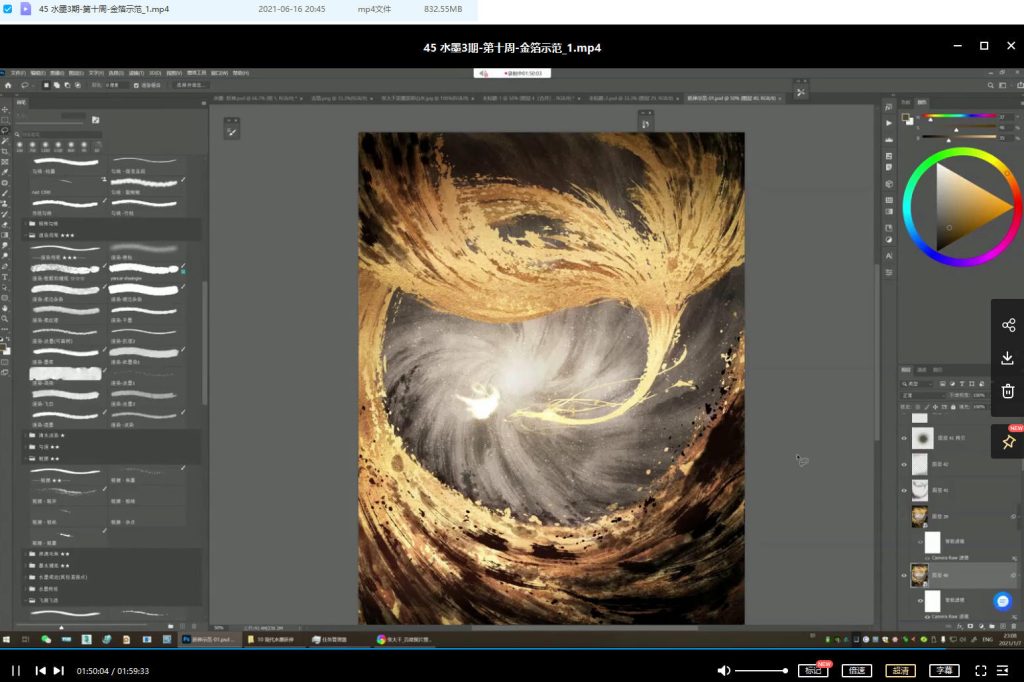Image resolution: width=1024 pixels, height=682 pixels.
Task: Select the 45 水墨3期 mp4 file tab
Action: 104,9
